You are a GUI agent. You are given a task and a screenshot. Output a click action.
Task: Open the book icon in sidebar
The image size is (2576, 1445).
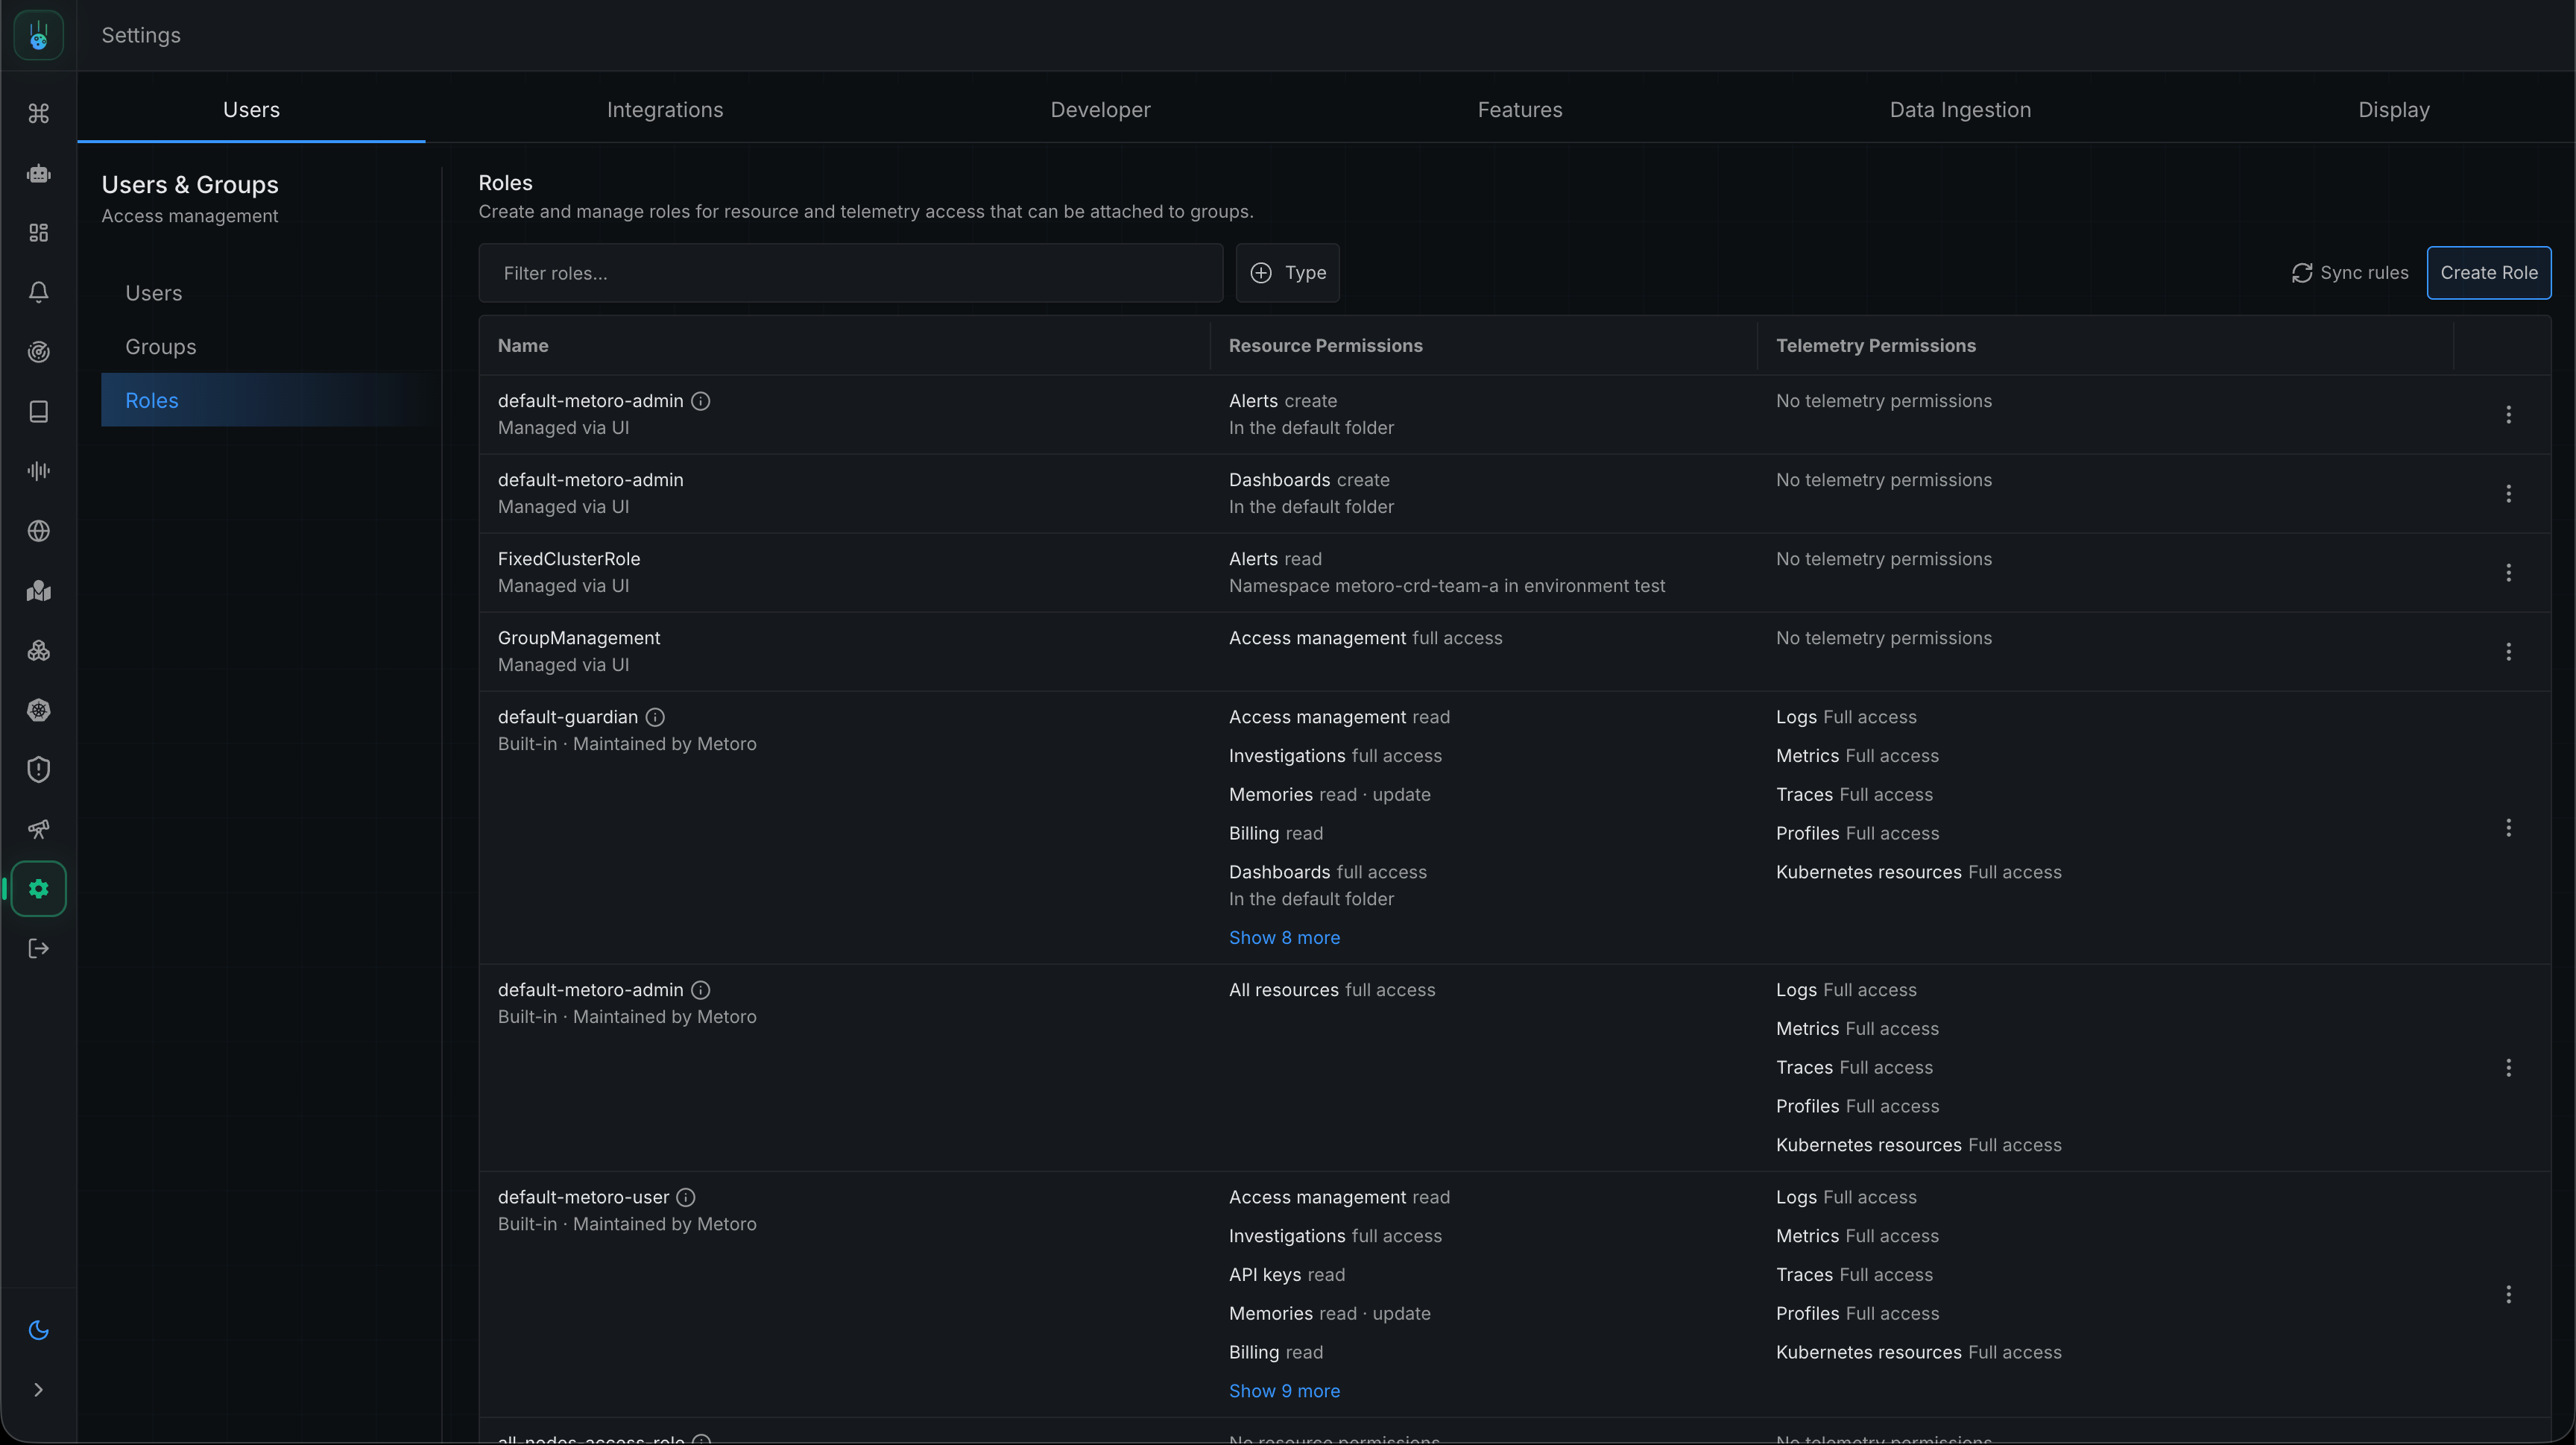38,412
